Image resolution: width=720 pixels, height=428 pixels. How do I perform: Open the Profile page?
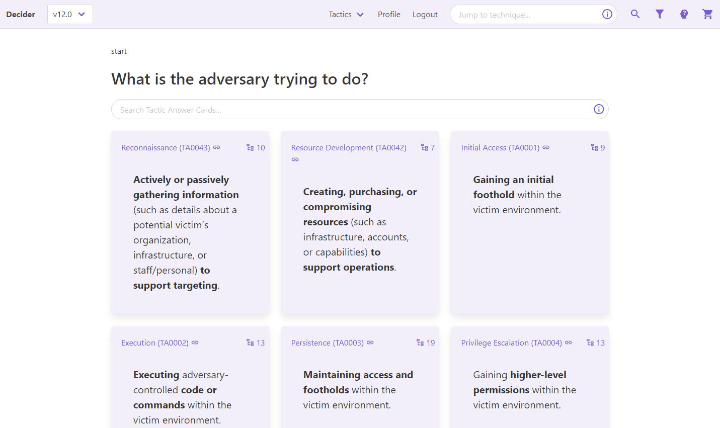389,14
